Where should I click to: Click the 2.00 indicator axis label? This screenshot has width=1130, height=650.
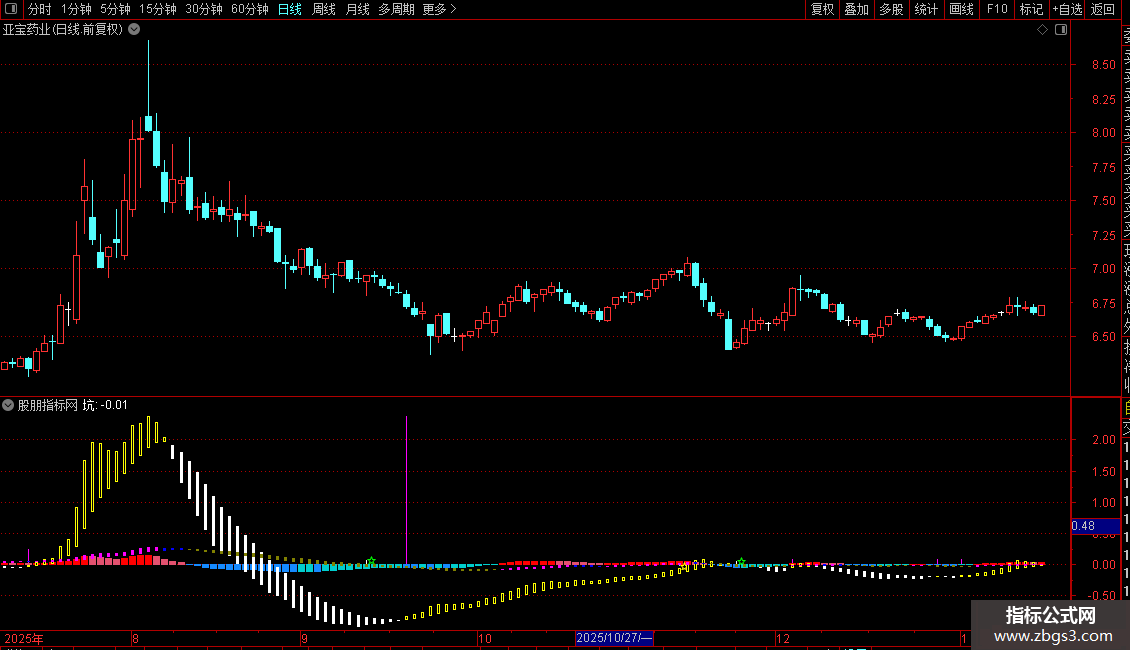1103,440
